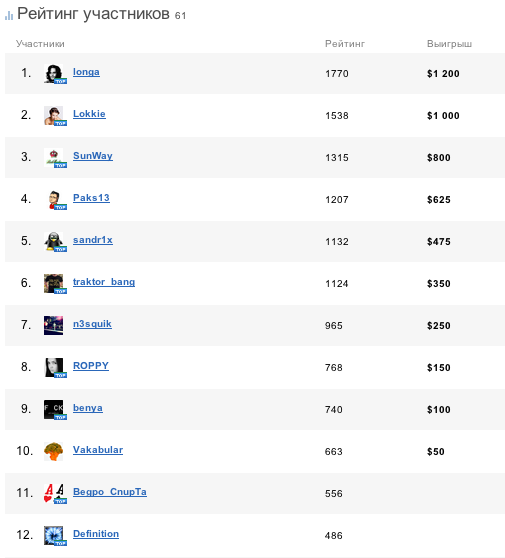Open the Definition username link
505x558 pixels.
(x=96, y=534)
